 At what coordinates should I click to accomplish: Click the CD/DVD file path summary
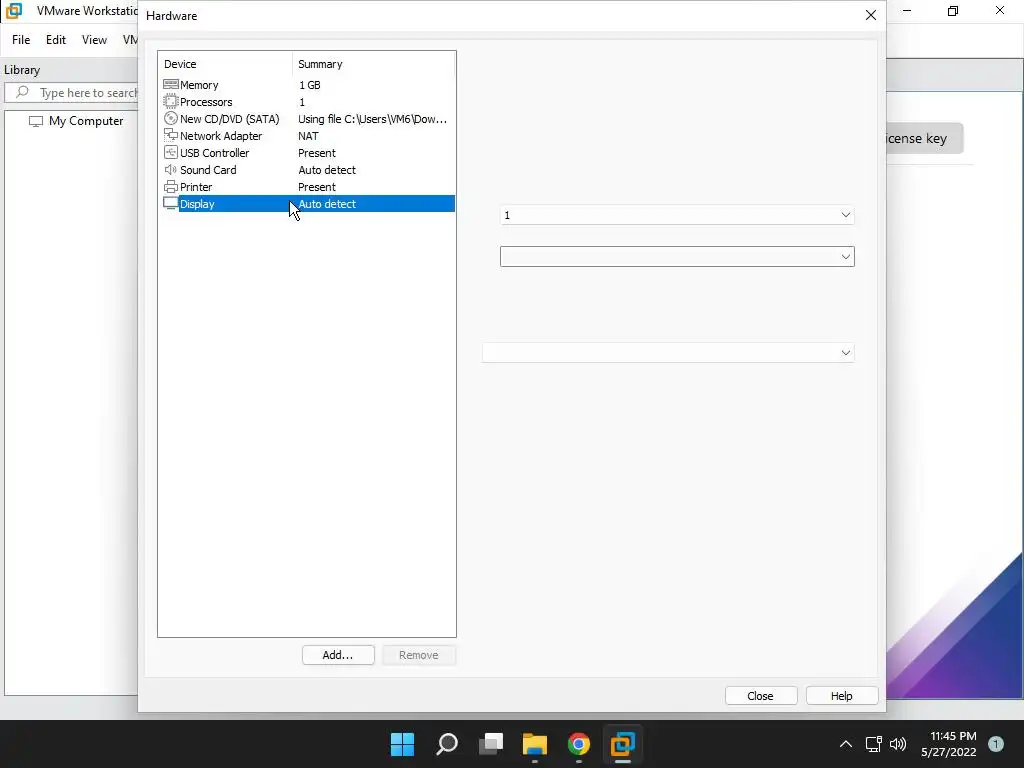373,119
